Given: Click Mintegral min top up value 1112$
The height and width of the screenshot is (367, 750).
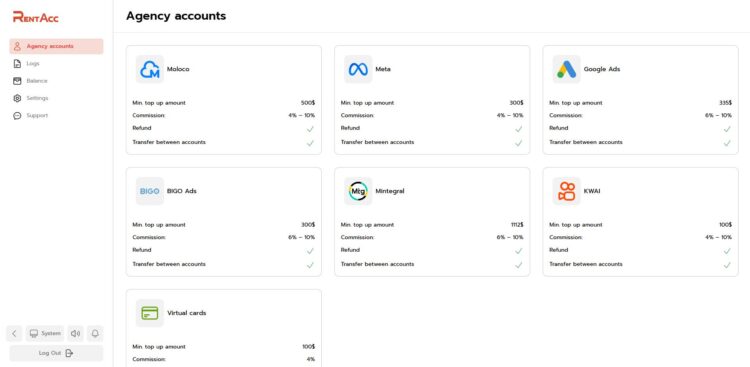Looking at the screenshot, I should coord(517,225).
